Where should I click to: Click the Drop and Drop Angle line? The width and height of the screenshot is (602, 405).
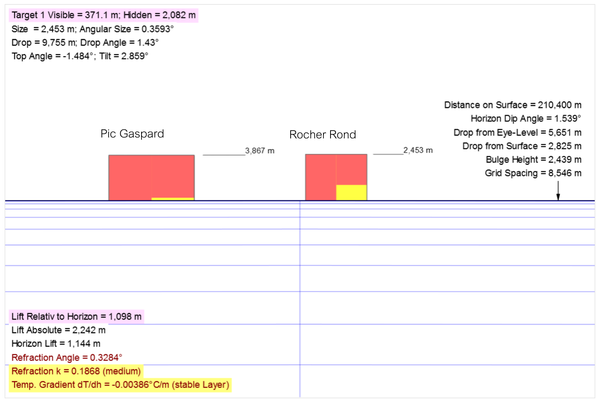74,44
